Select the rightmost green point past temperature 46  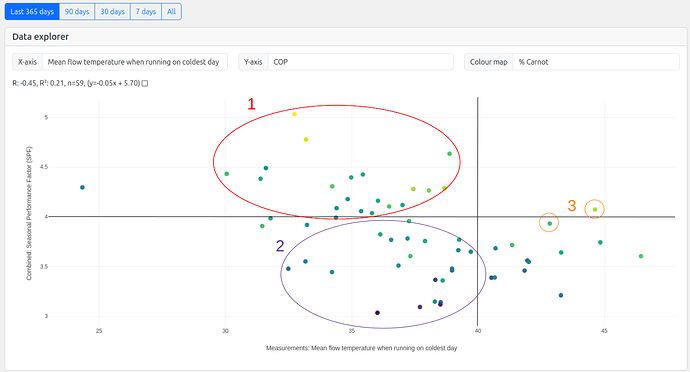click(641, 256)
